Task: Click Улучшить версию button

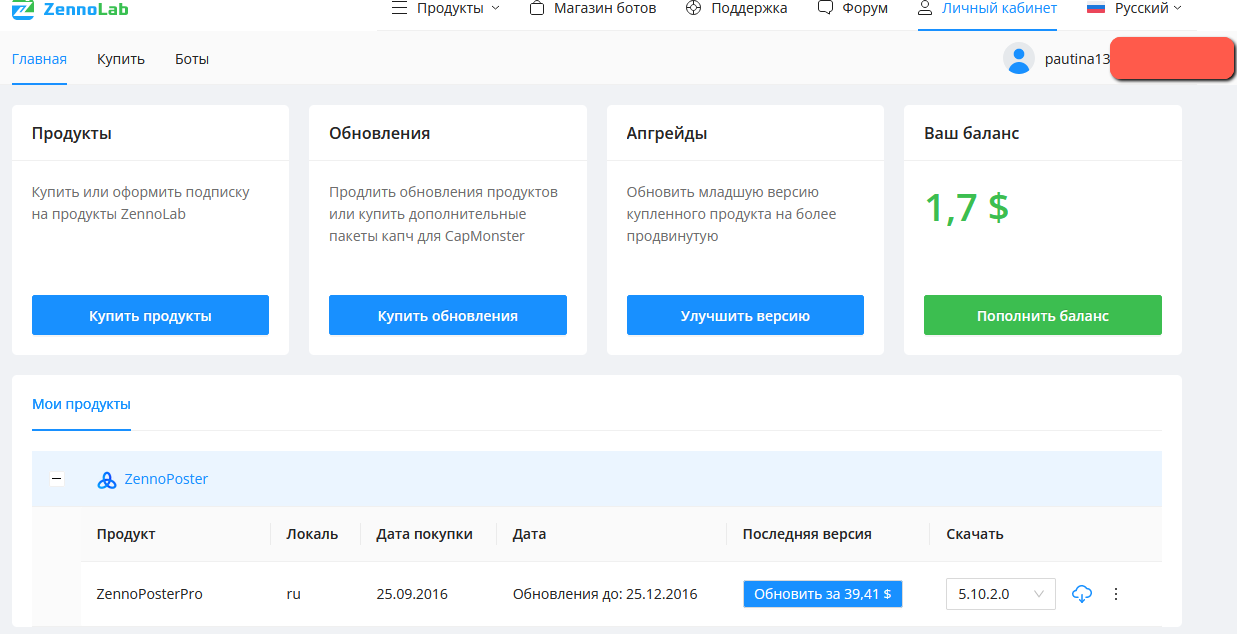Action: coord(745,315)
